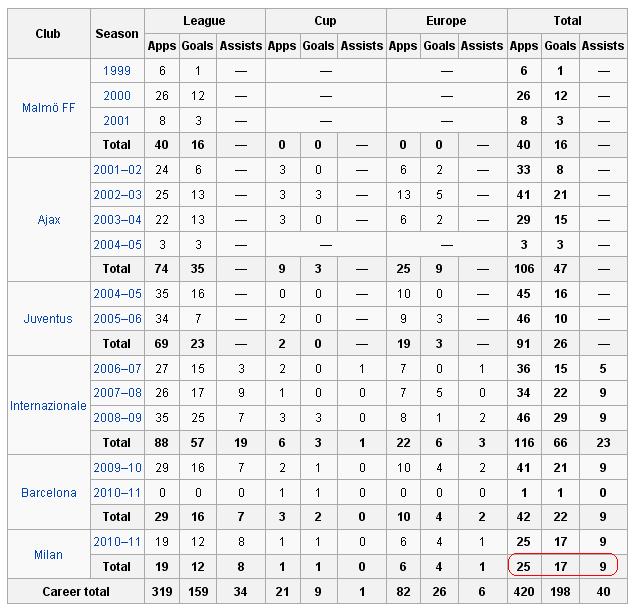
Task: Open the 1999 season link
Action: pos(117,71)
